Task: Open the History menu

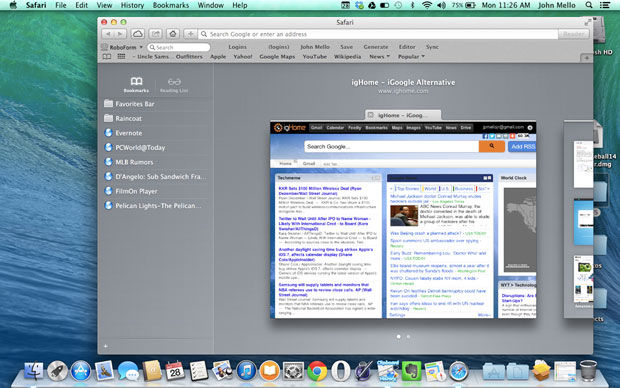Action: coord(132,5)
